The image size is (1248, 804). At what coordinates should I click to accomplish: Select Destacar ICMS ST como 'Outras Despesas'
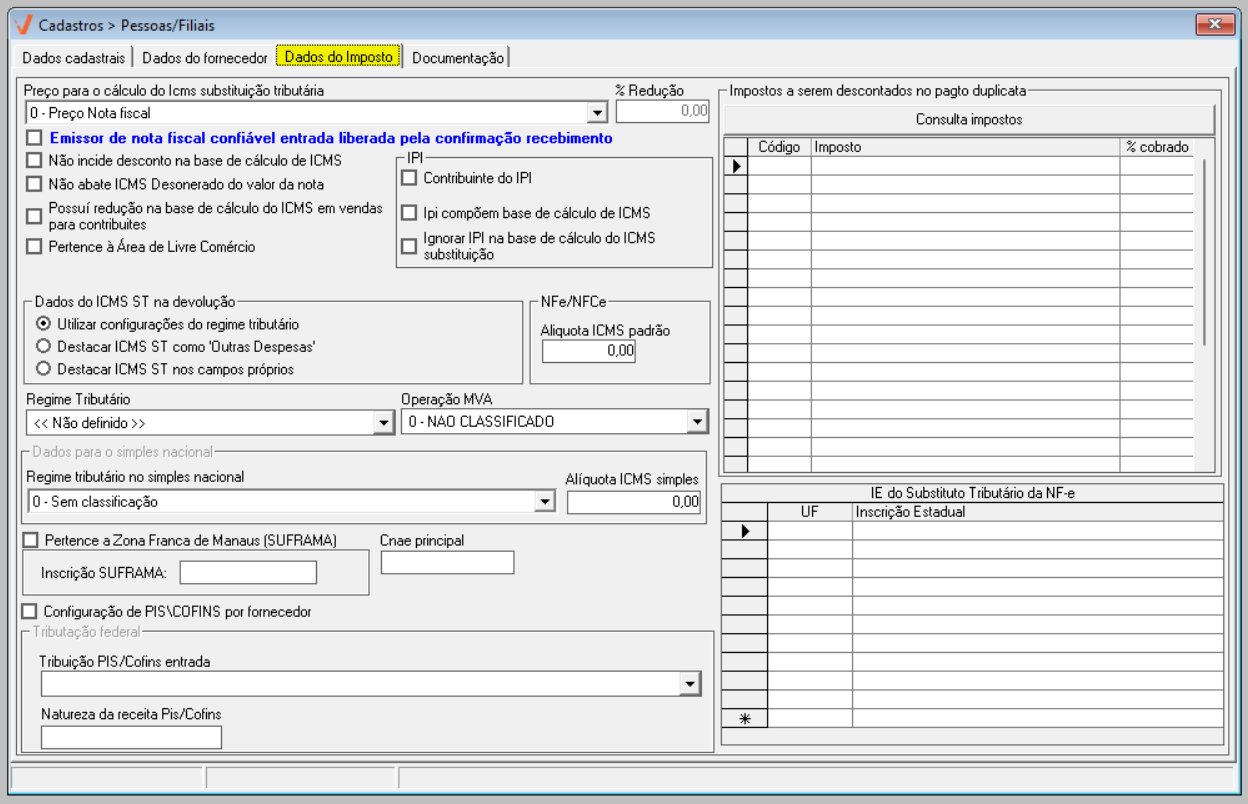43,346
